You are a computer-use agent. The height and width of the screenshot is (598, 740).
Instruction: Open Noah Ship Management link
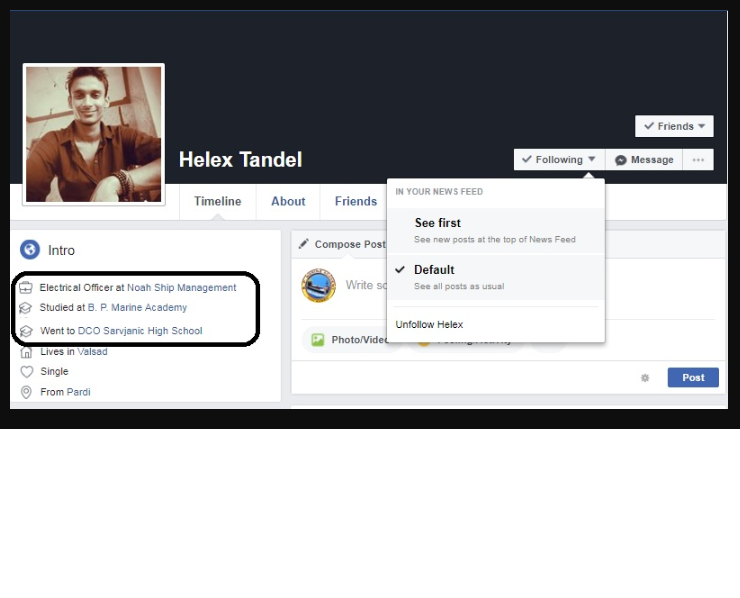[x=182, y=287]
